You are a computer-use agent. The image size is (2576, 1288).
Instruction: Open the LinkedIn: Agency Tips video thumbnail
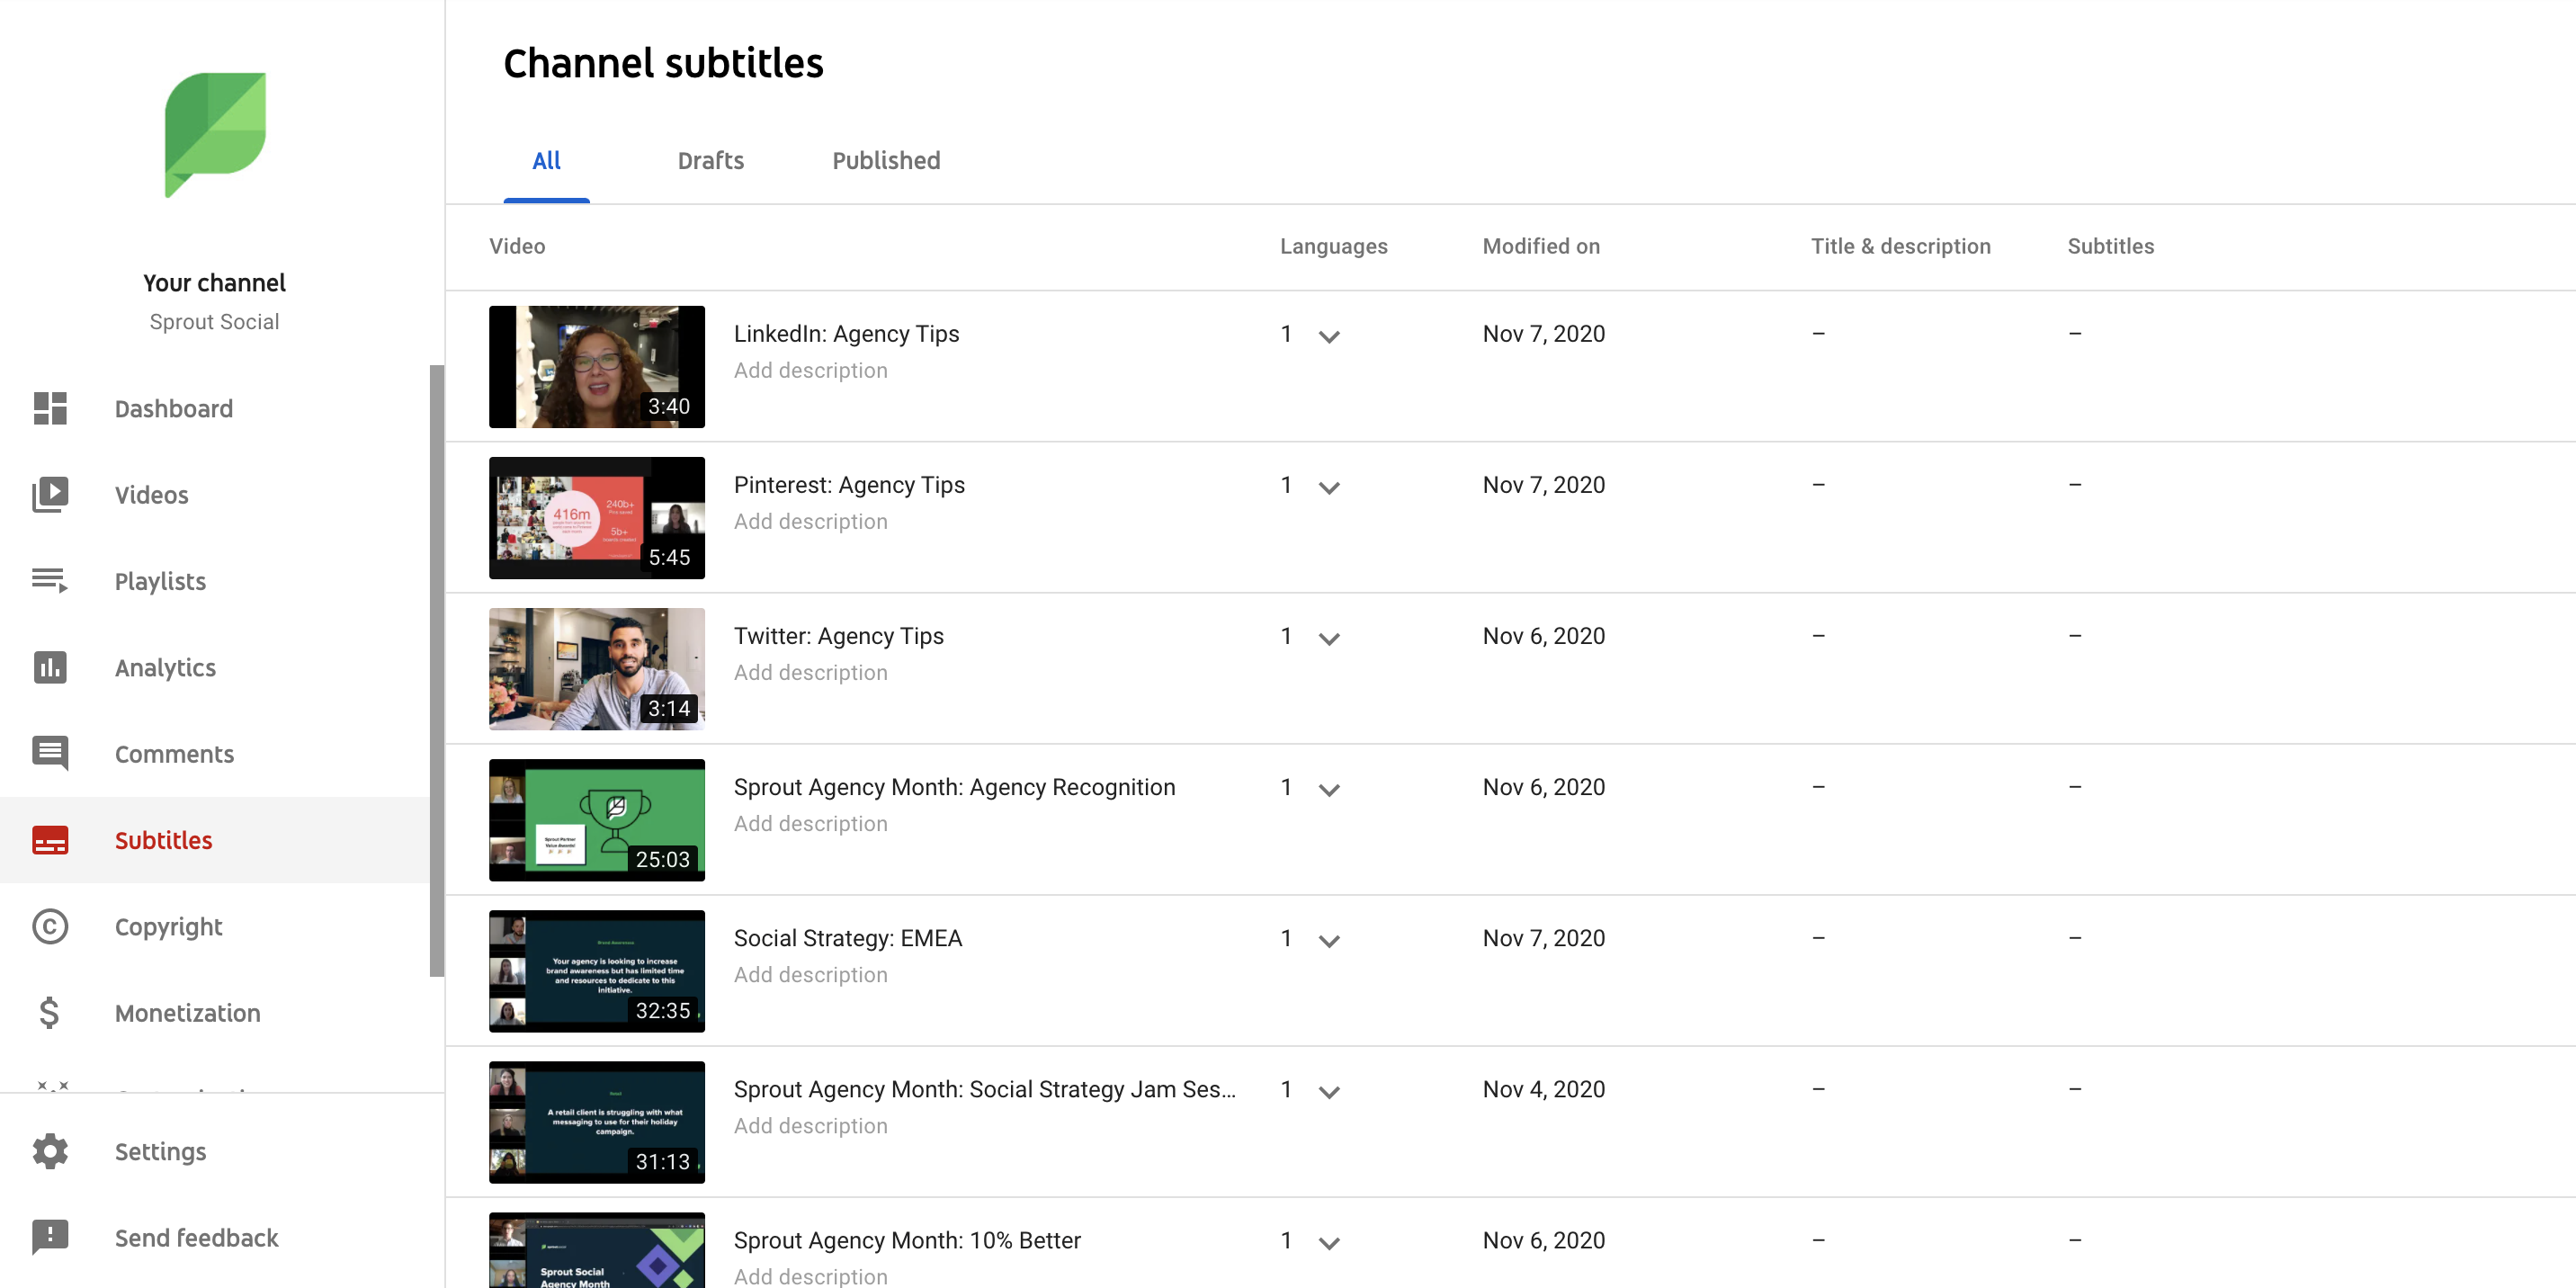(x=596, y=367)
